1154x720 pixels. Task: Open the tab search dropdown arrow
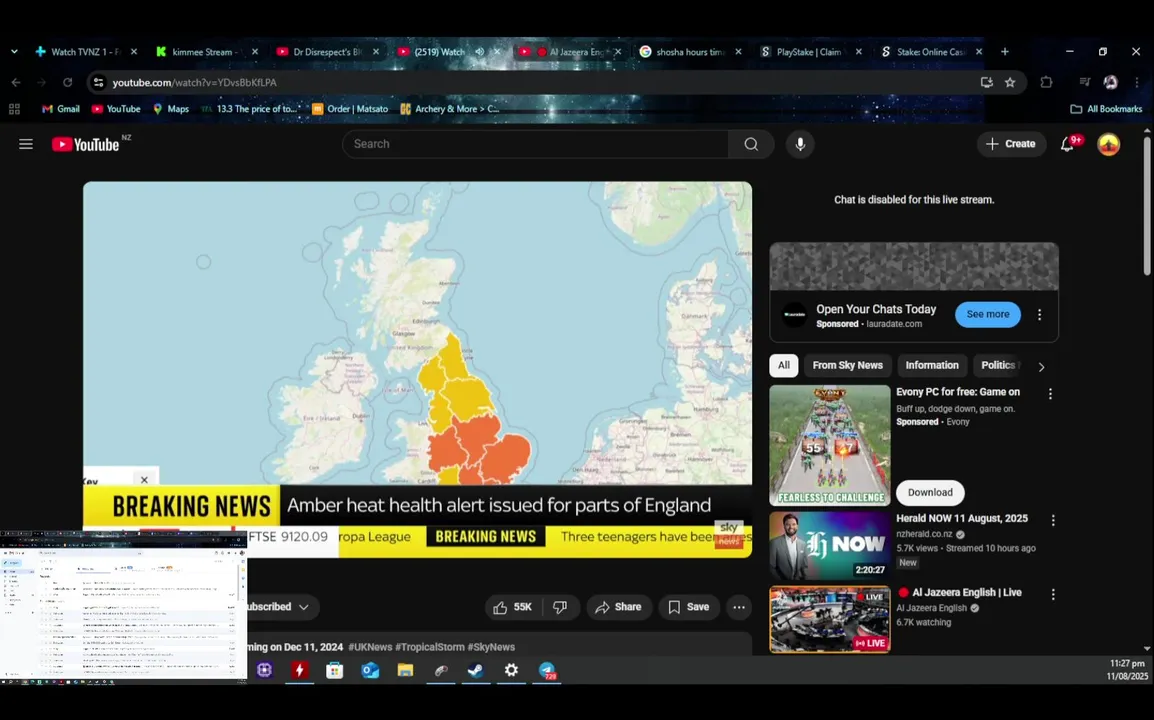tap(14, 52)
